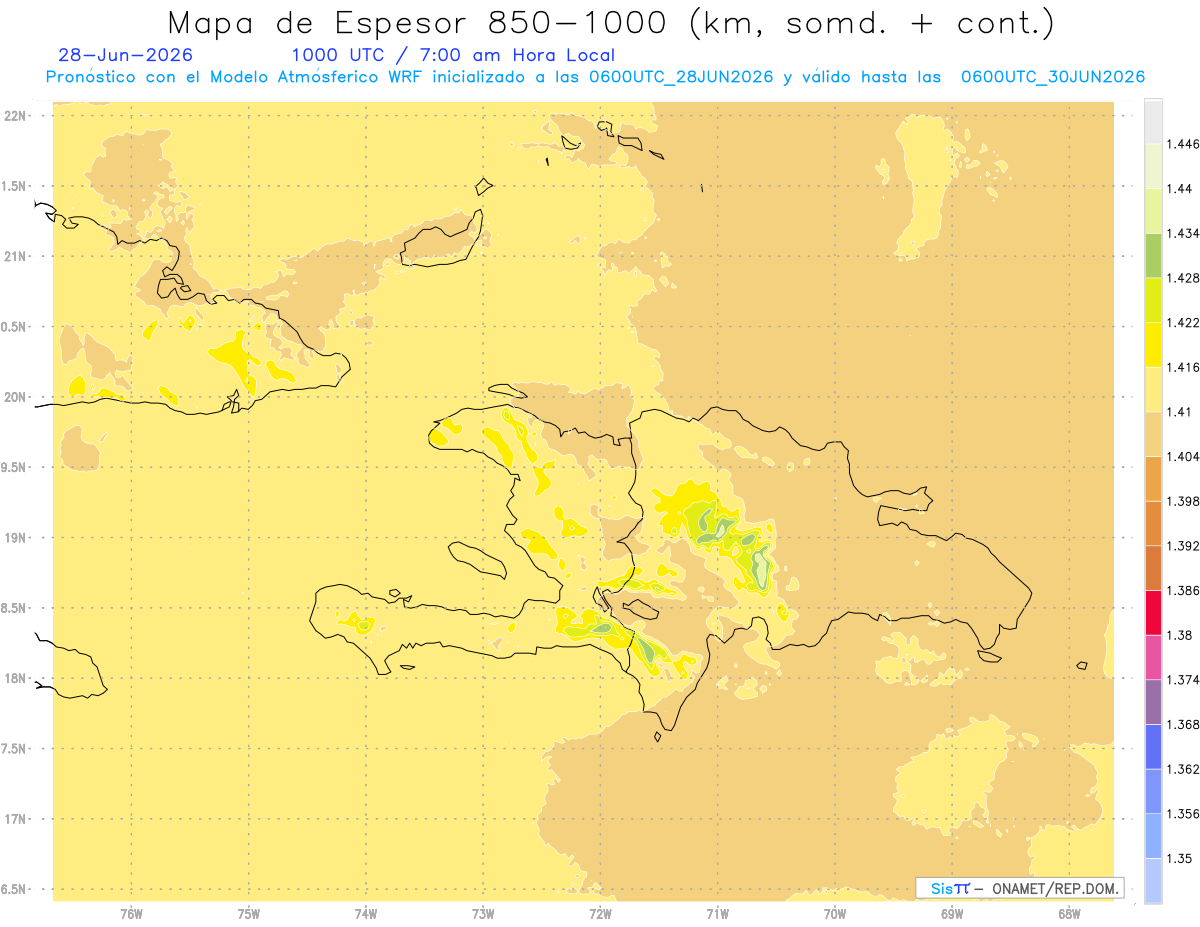Click the pink swatch between 1.374 and 1.38
Image resolution: width=1200 pixels, height=927 pixels.
1153,657
